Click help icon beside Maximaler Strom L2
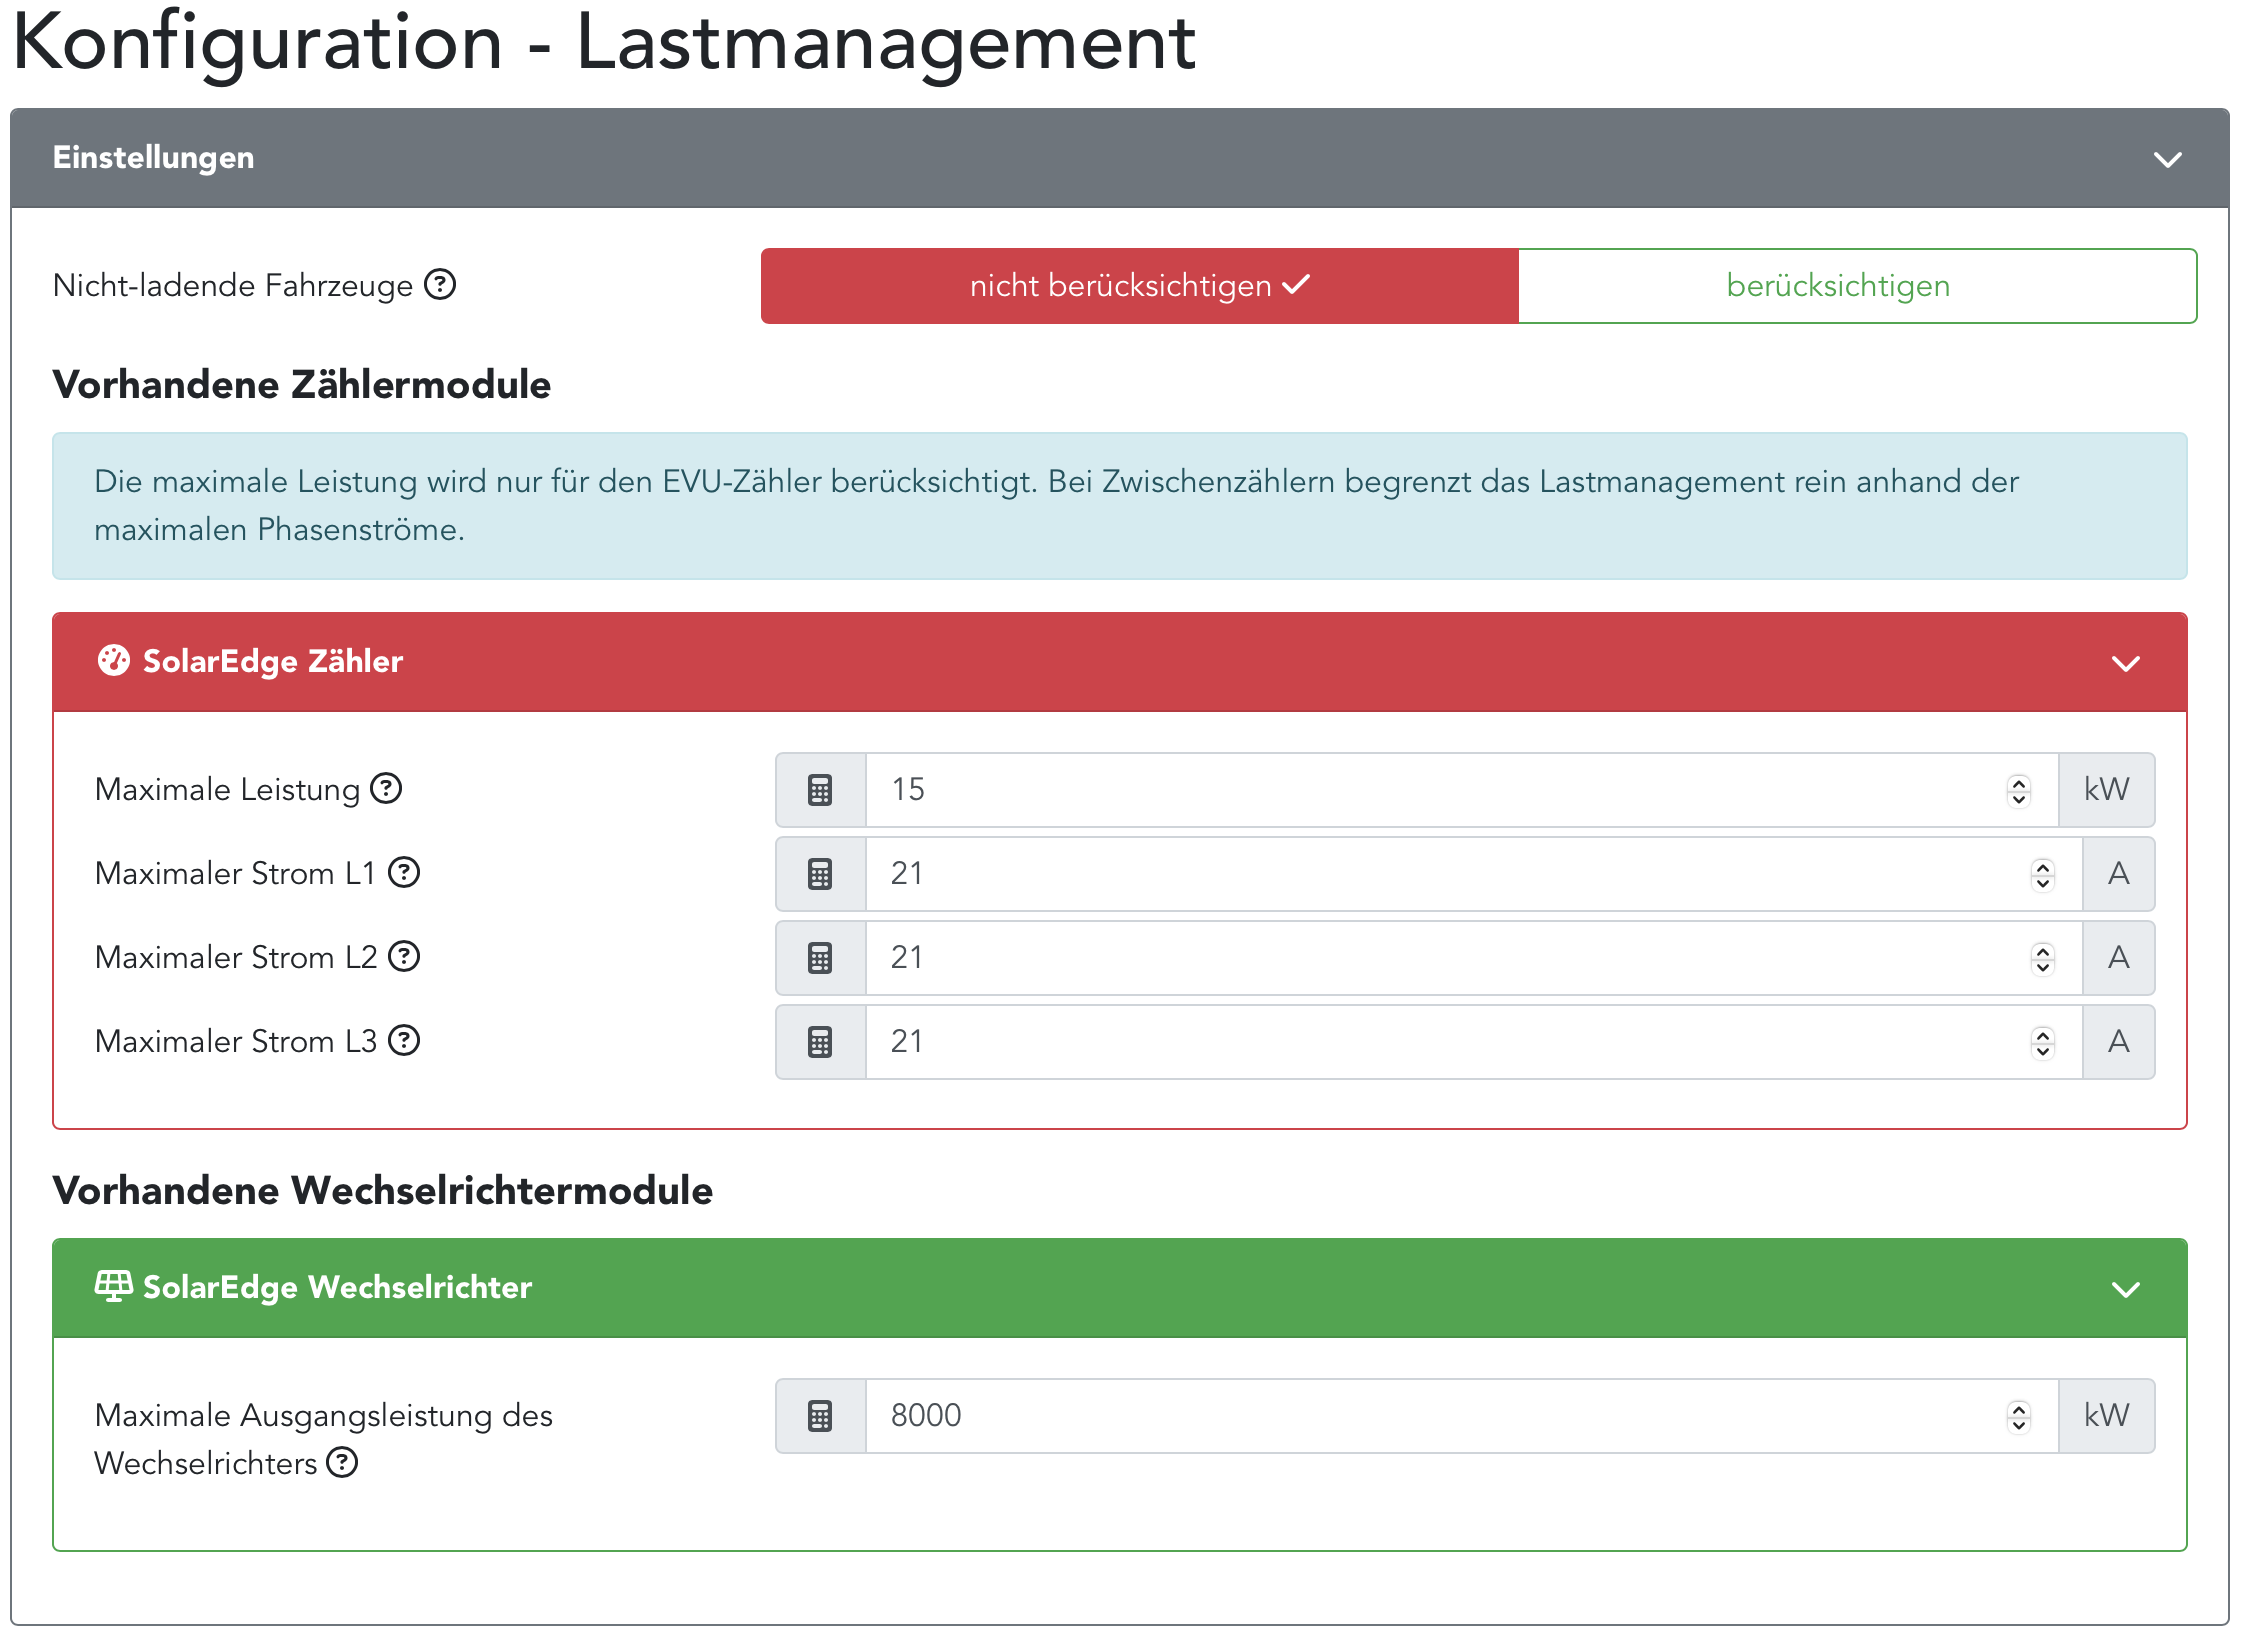Viewport: 2250px width, 1640px height. point(404,957)
